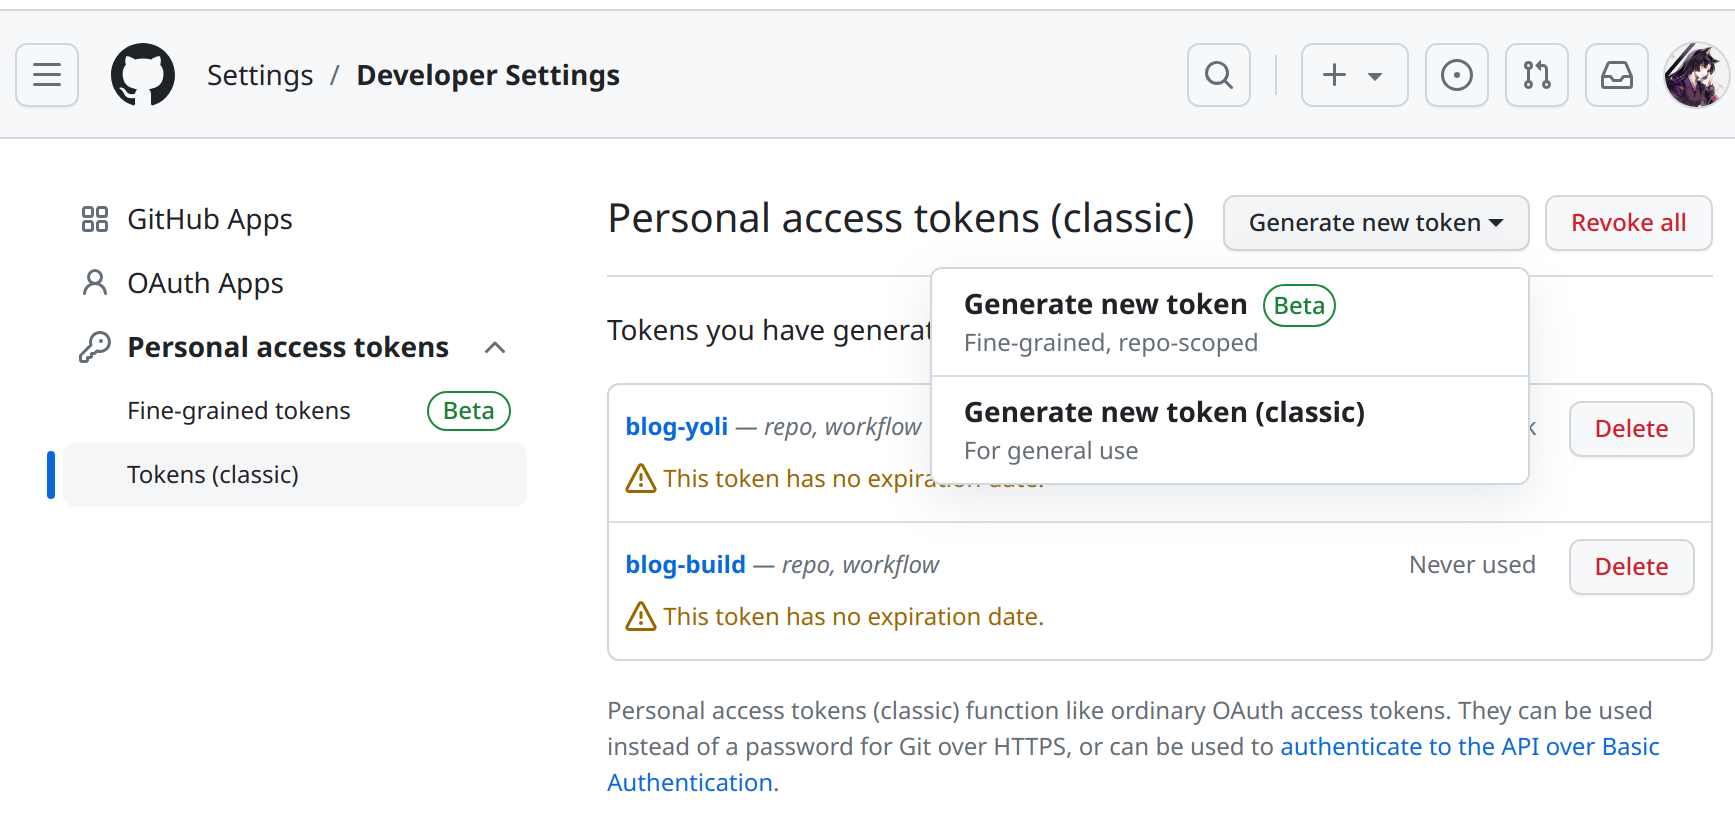Open the issues circle-dot icon
1735x814 pixels.
click(x=1456, y=75)
